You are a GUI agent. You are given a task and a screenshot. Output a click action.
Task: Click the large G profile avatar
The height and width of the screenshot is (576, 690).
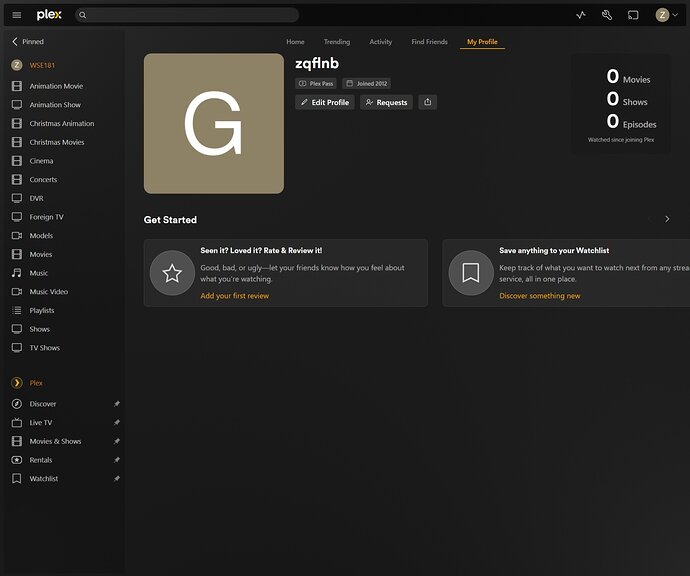tap(214, 124)
